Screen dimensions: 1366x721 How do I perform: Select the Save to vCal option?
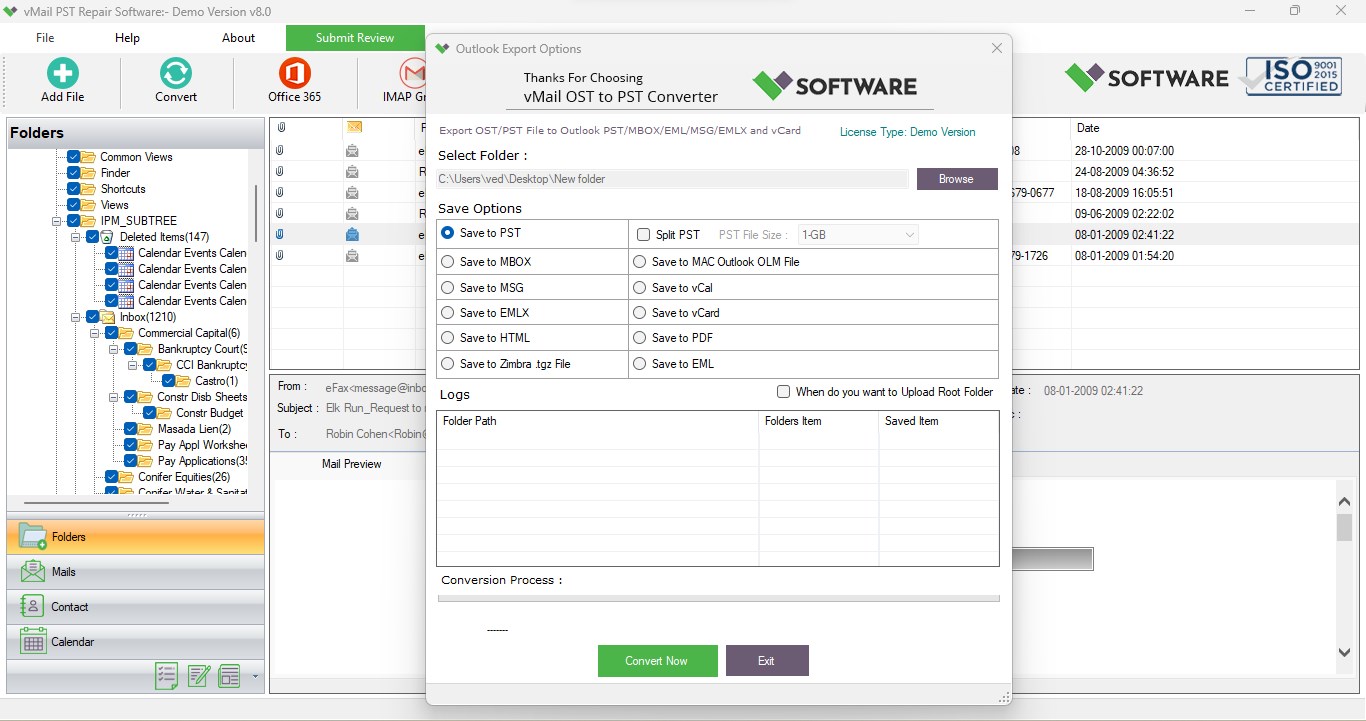pos(640,288)
